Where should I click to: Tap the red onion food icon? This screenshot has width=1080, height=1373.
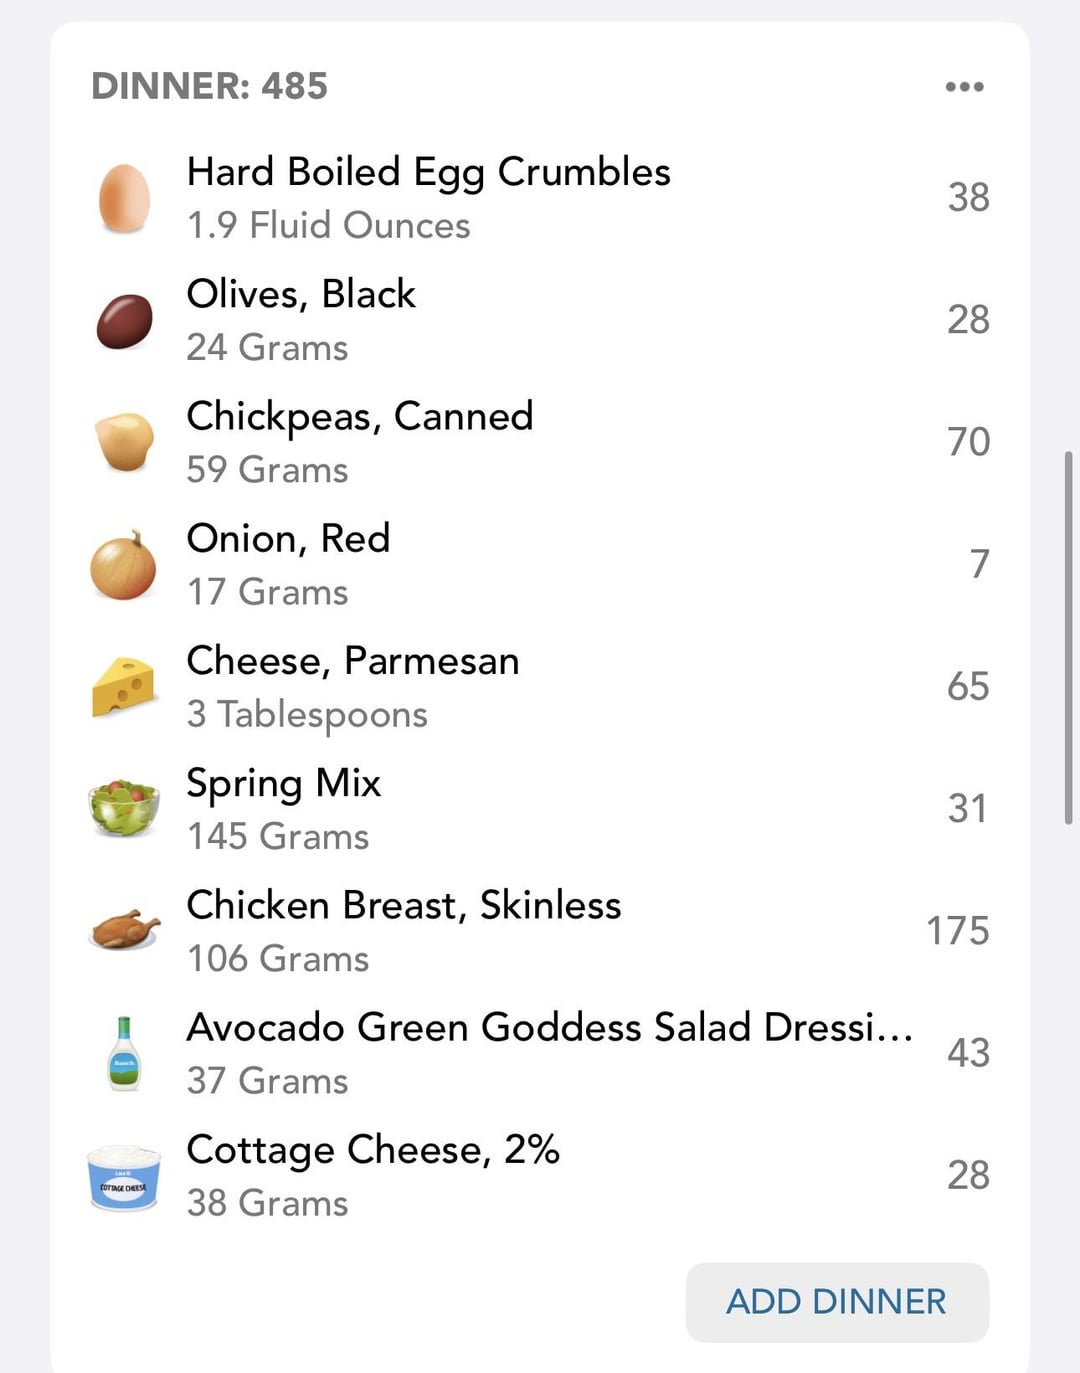click(x=123, y=565)
